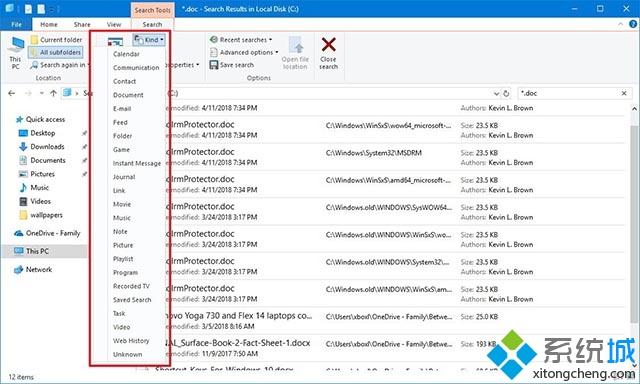Choose Instant Message from Kind list
The width and height of the screenshot is (640, 384).
coord(137,163)
